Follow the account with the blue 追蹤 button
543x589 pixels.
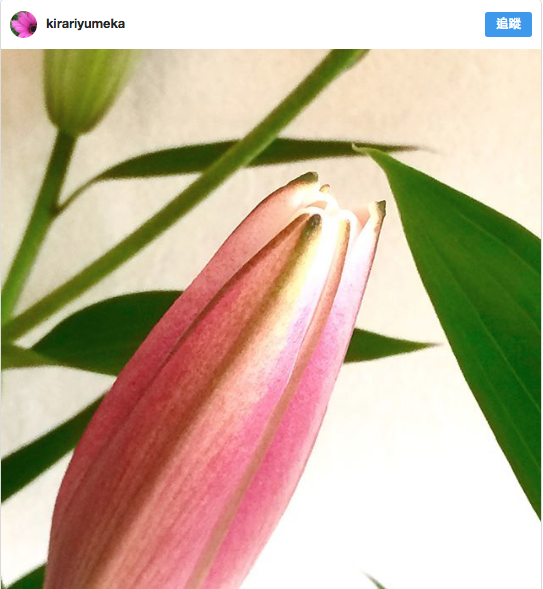[x=508, y=24]
